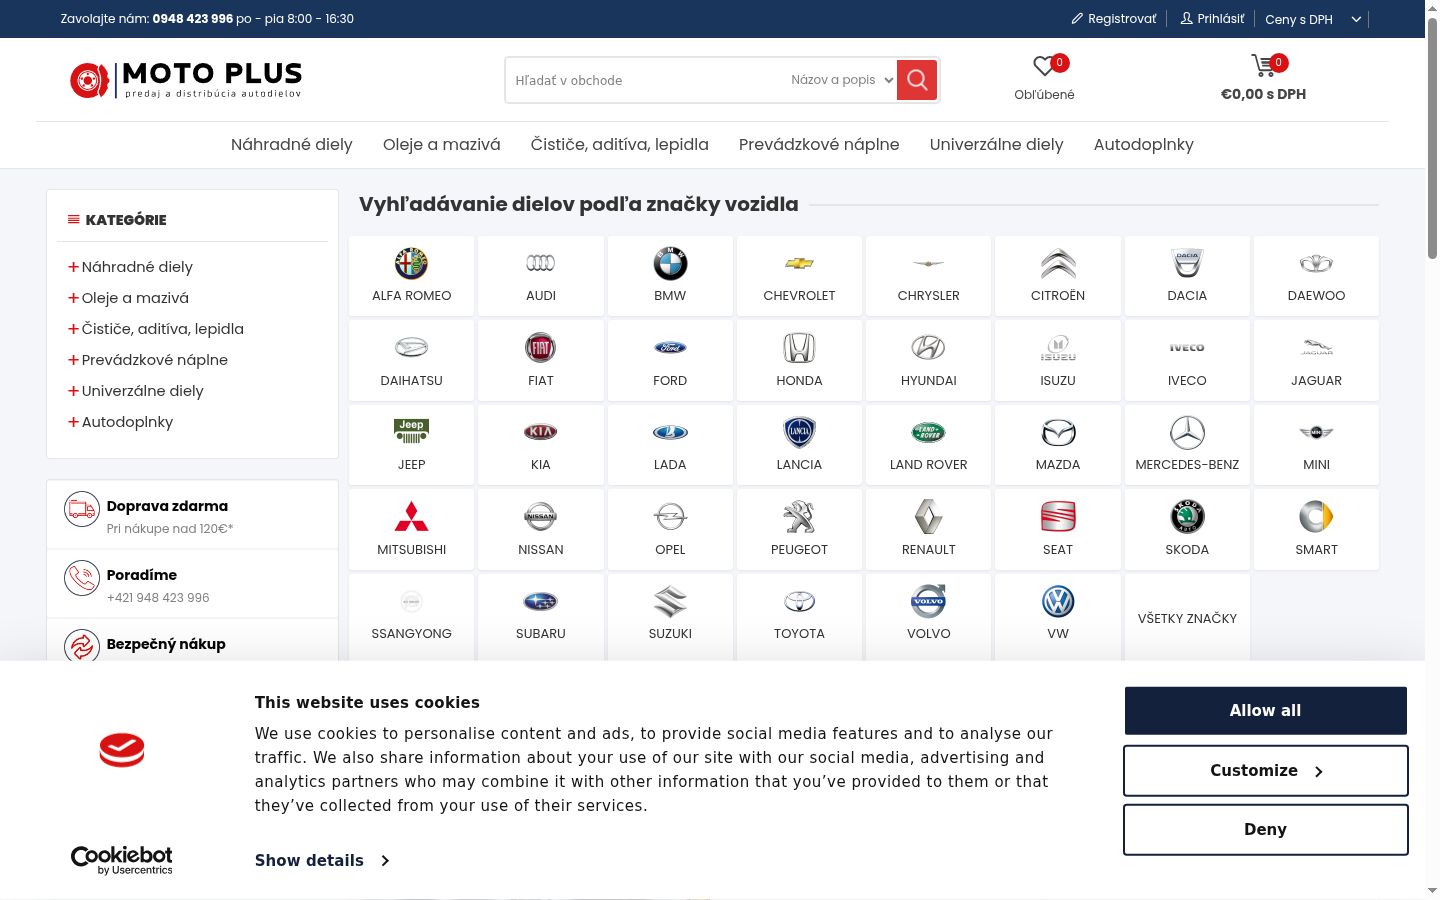Click Allow all cookies button
This screenshot has width=1440, height=900.
(x=1265, y=710)
